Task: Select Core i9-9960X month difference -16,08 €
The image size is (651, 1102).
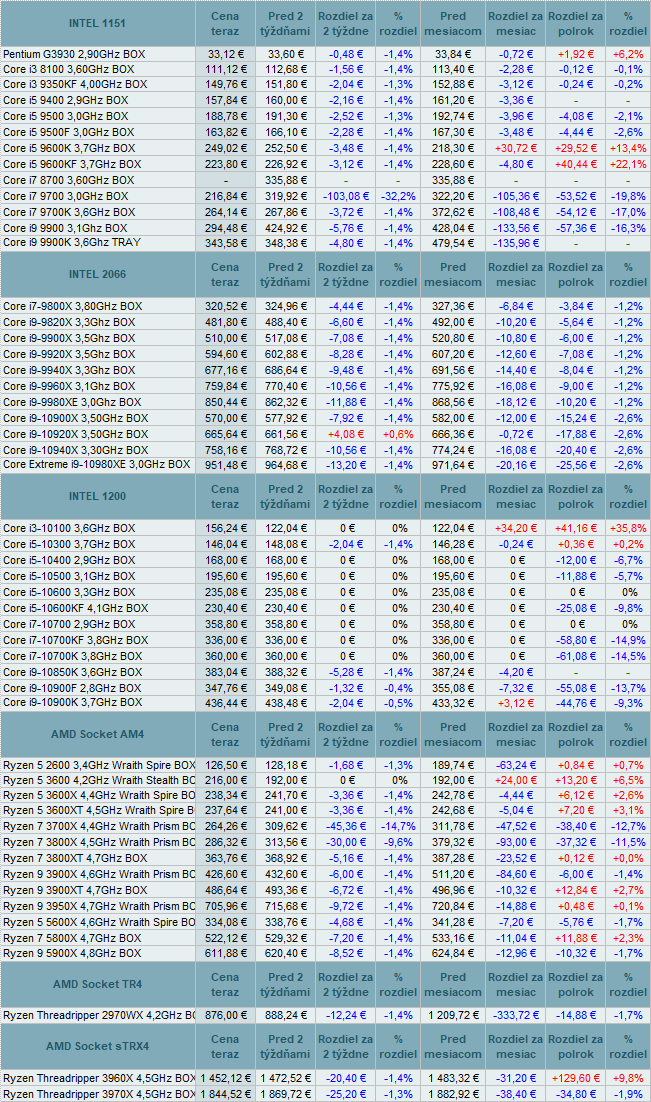Action: coord(516,387)
